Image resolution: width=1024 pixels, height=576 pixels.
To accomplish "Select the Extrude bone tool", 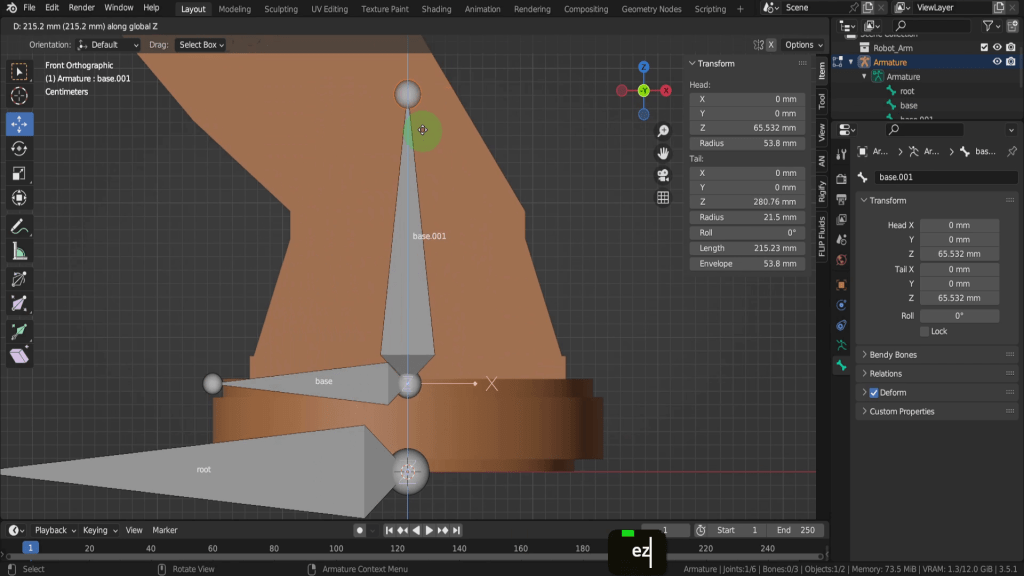I will (x=19, y=331).
